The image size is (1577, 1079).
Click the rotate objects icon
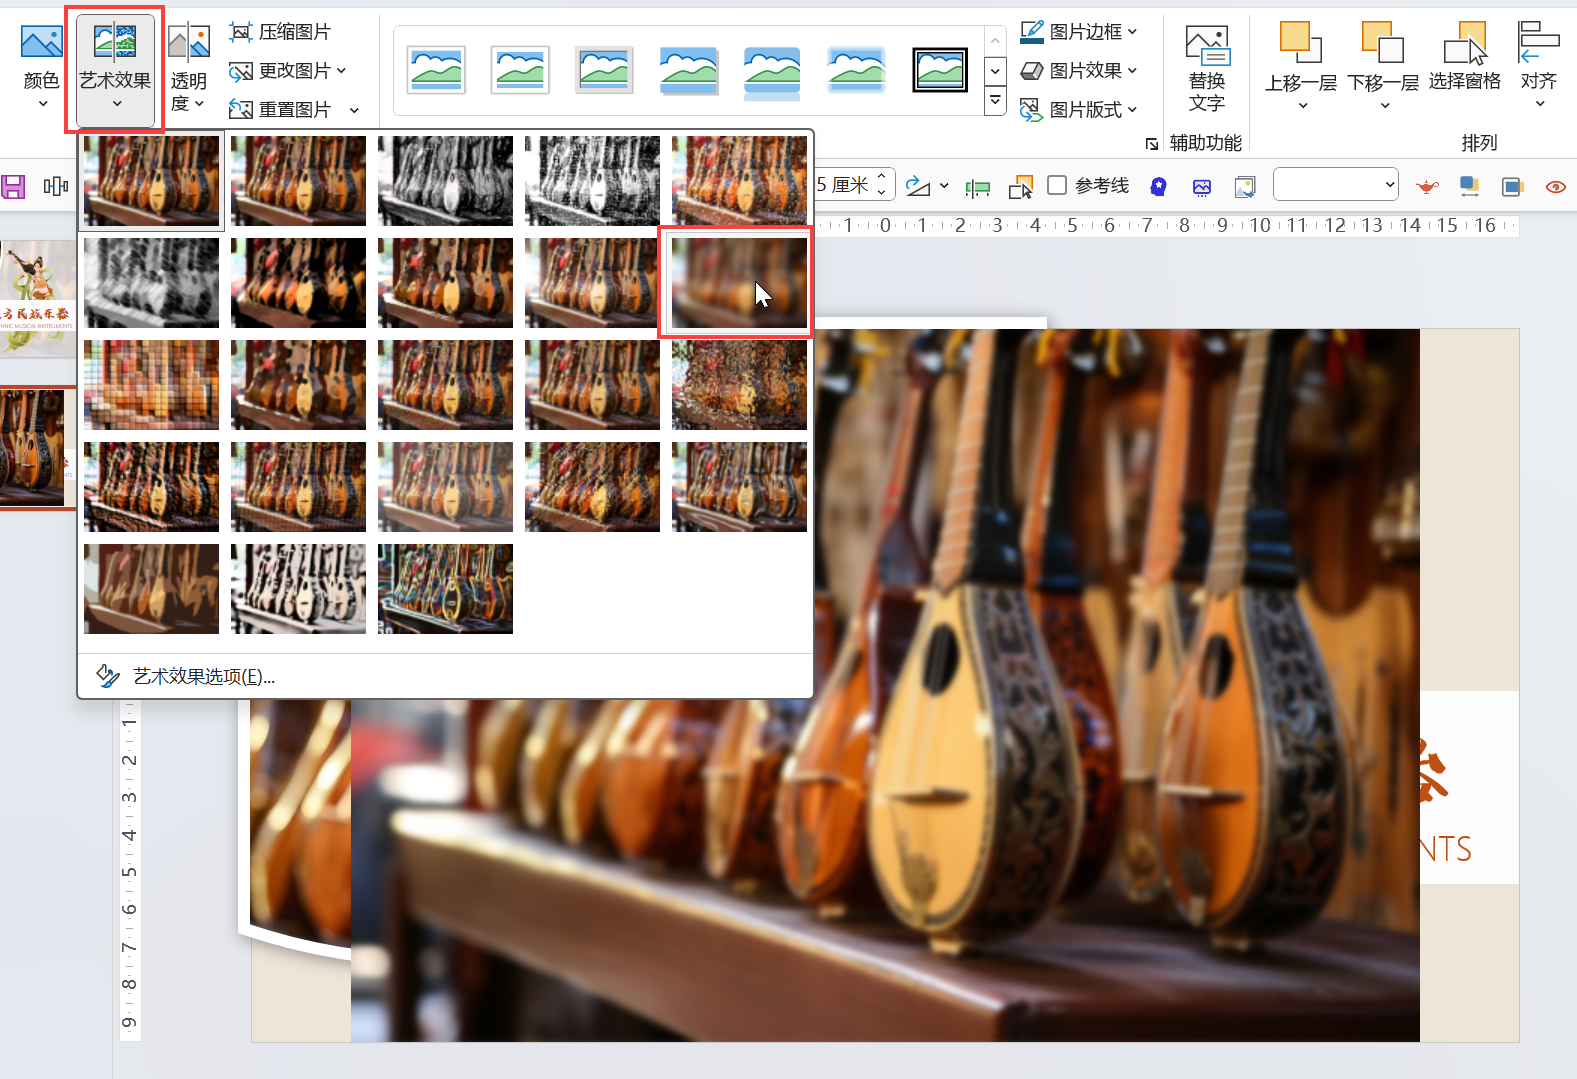click(917, 186)
